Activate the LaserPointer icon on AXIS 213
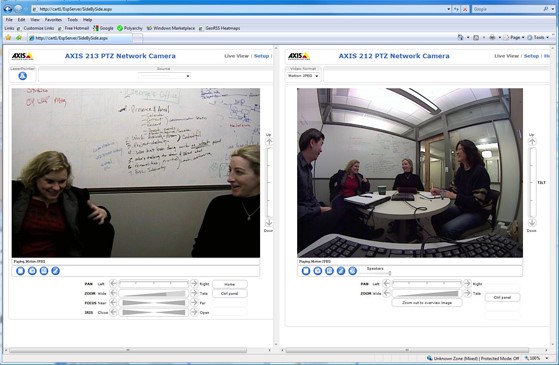The image size is (559, 365). pyautogui.click(x=22, y=76)
